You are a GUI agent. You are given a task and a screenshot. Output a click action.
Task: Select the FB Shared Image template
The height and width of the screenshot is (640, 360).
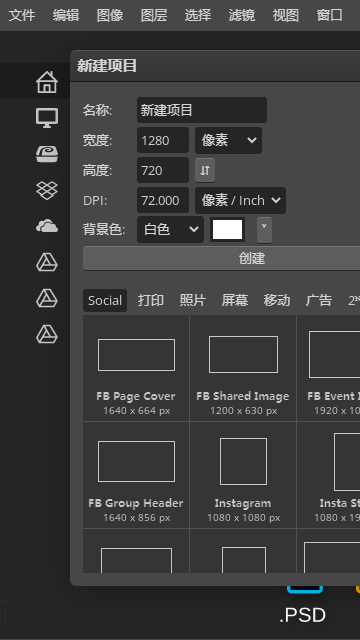point(243,368)
